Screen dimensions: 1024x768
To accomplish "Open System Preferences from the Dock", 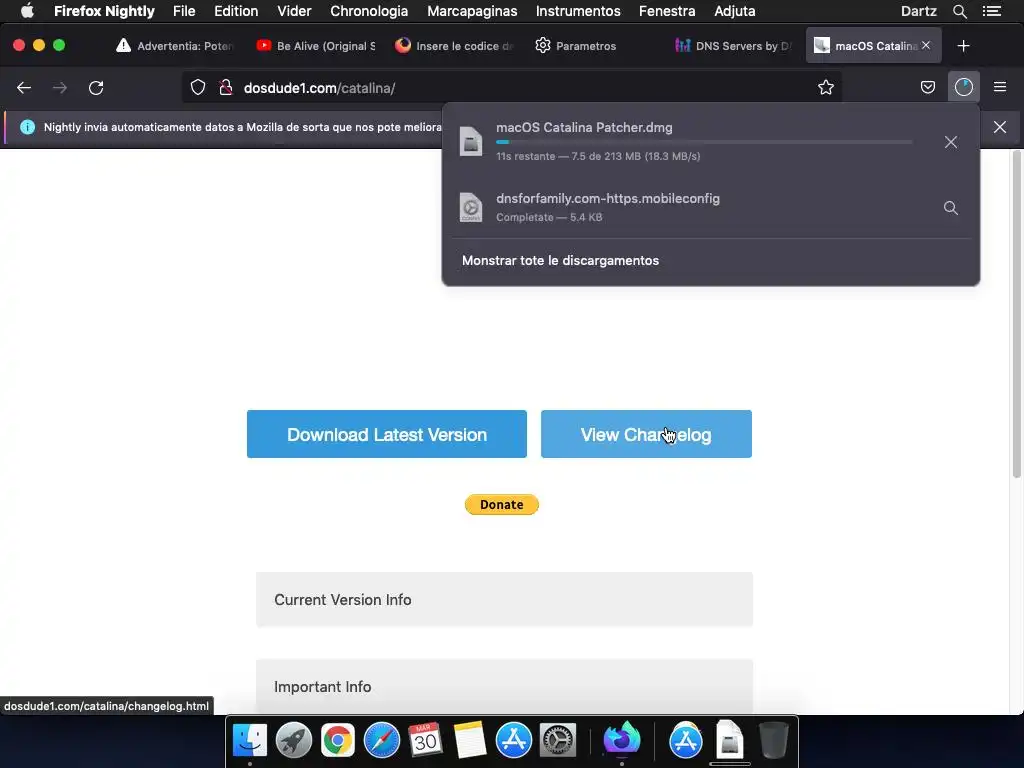I will pos(557,741).
